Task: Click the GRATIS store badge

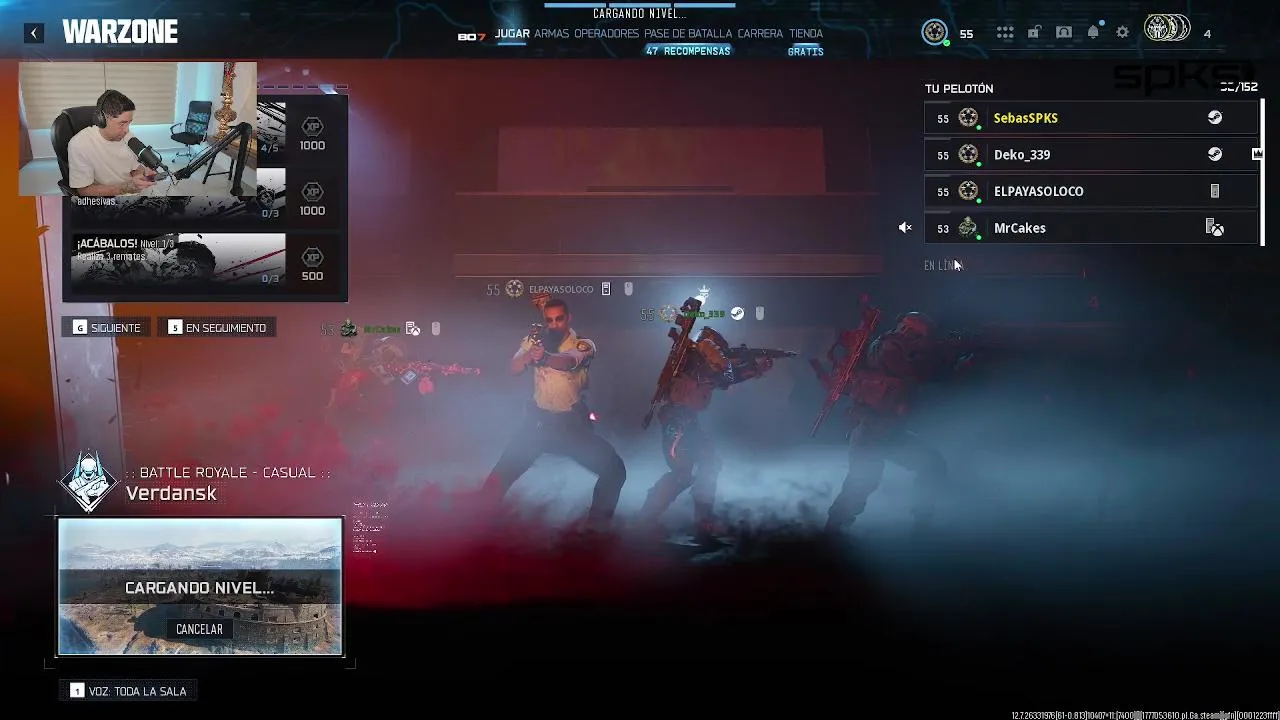Action: pyautogui.click(x=805, y=51)
